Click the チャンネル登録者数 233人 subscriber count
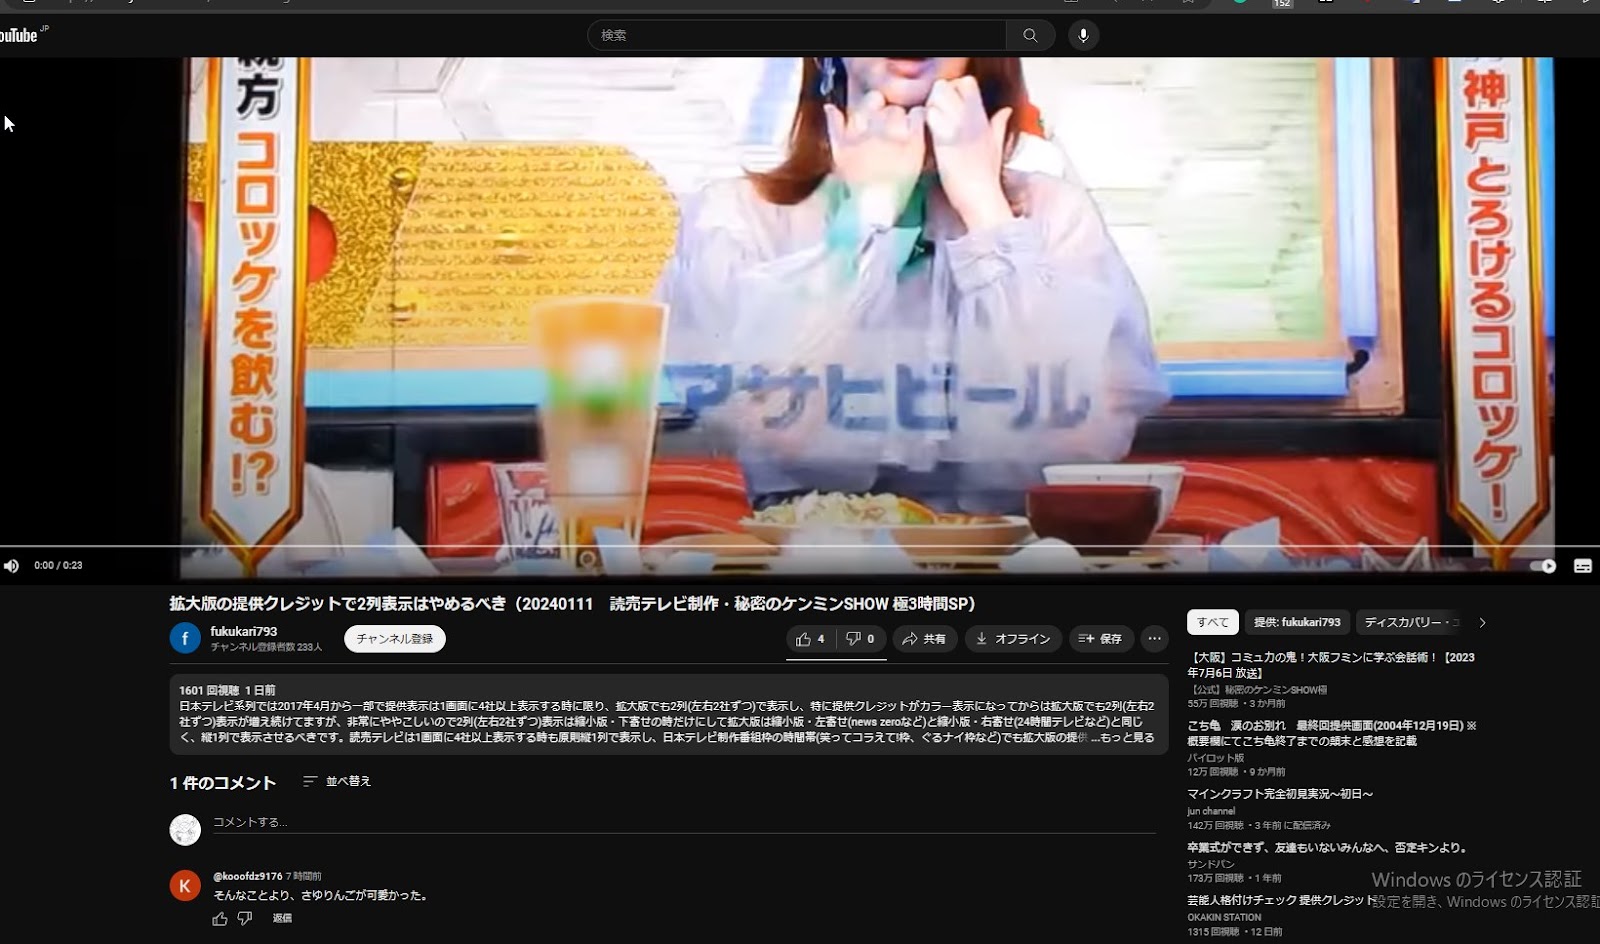This screenshot has height=944, width=1600. tap(266, 647)
